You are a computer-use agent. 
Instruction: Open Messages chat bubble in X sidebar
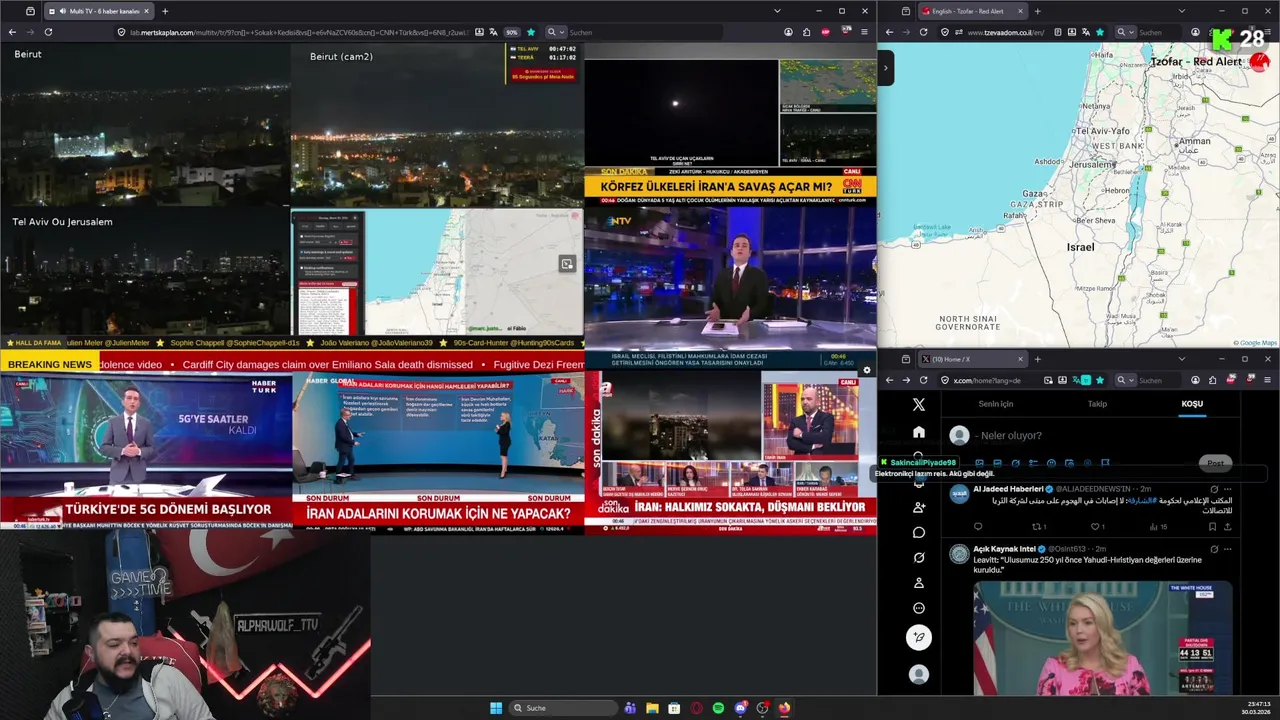(919, 532)
